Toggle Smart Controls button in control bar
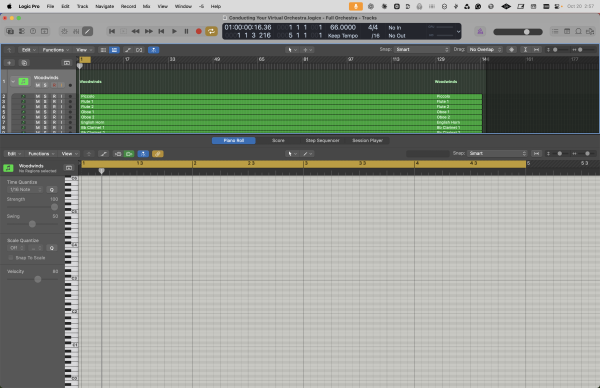 (x=64, y=31)
